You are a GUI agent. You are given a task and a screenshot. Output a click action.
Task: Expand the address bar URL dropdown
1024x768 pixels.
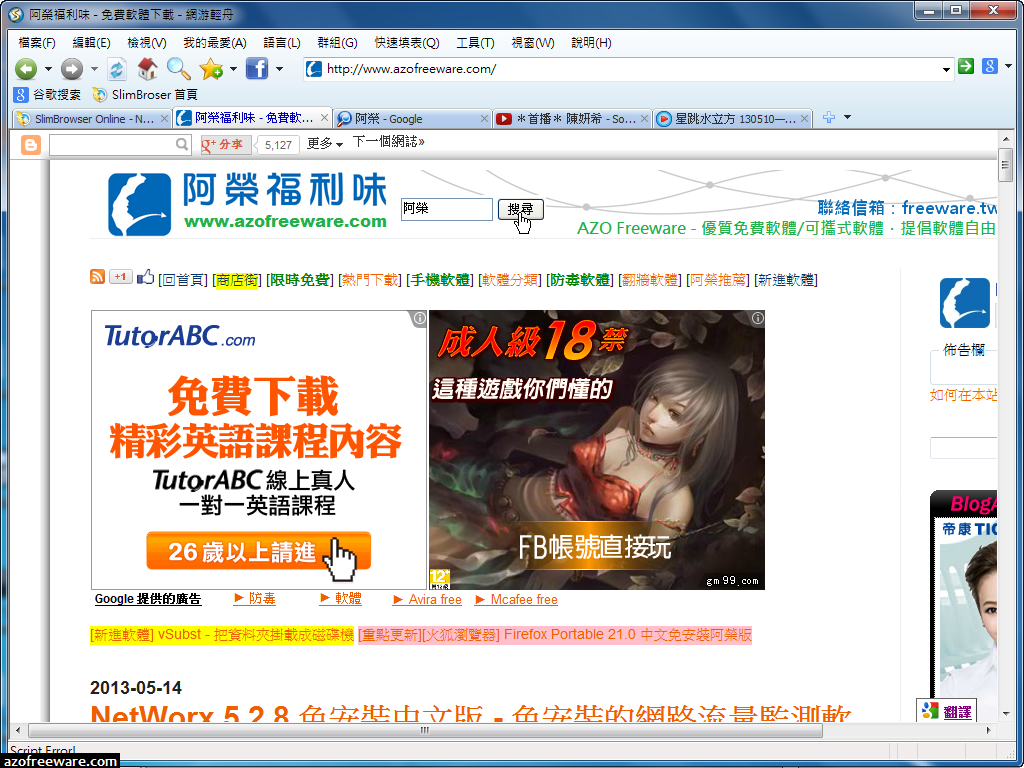[x=946, y=69]
